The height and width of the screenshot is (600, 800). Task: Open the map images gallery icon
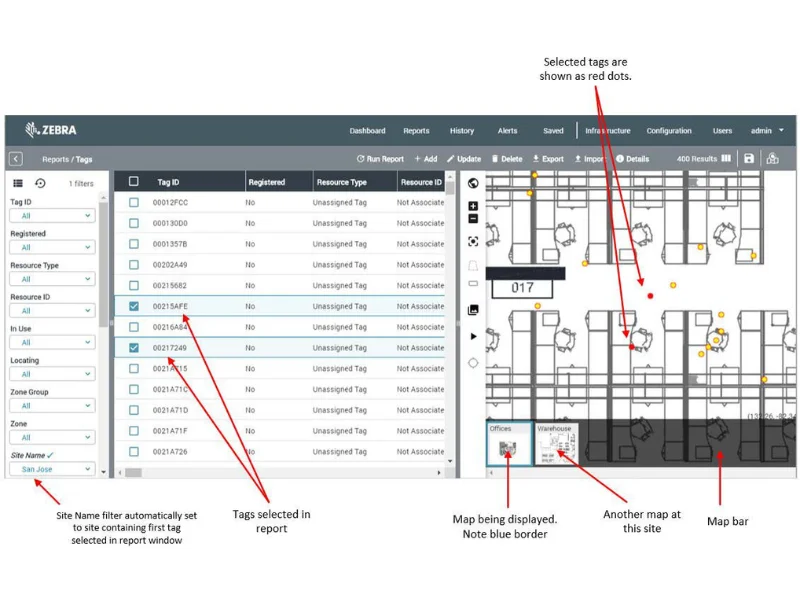point(473,310)
